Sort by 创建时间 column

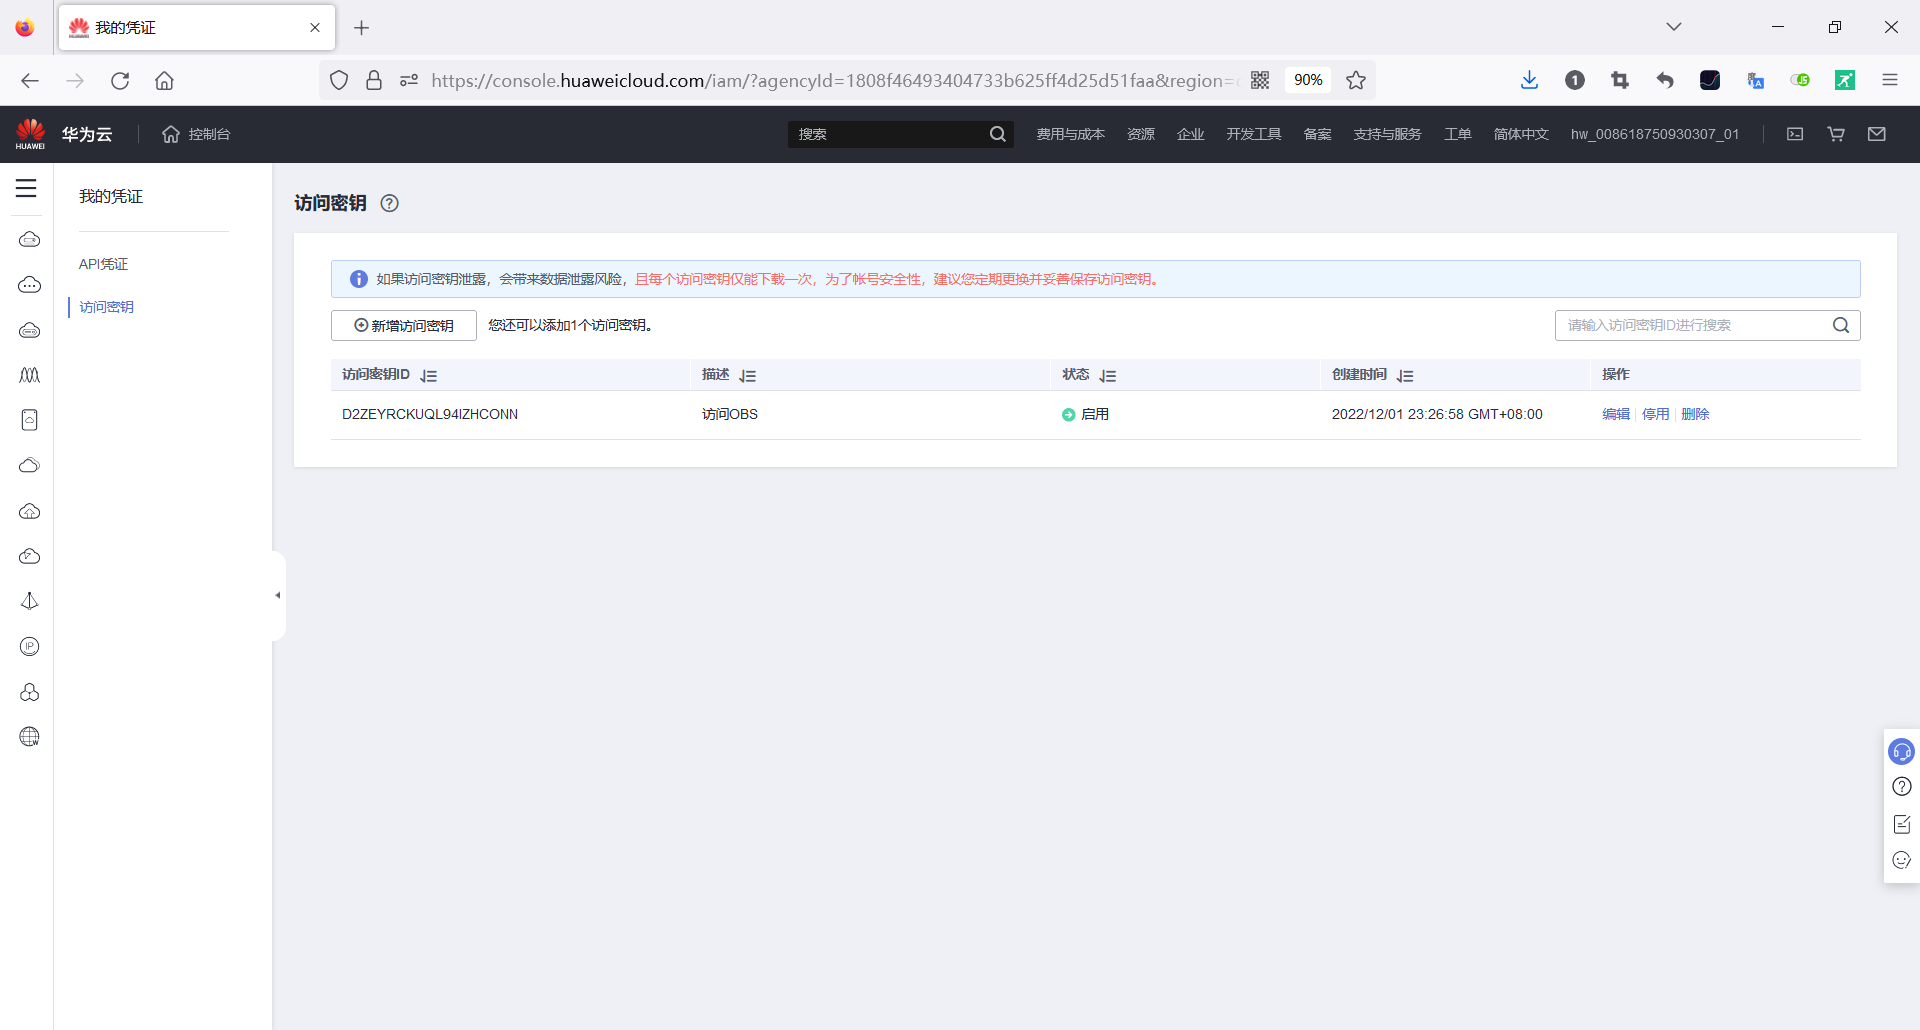coord(1405,376)
